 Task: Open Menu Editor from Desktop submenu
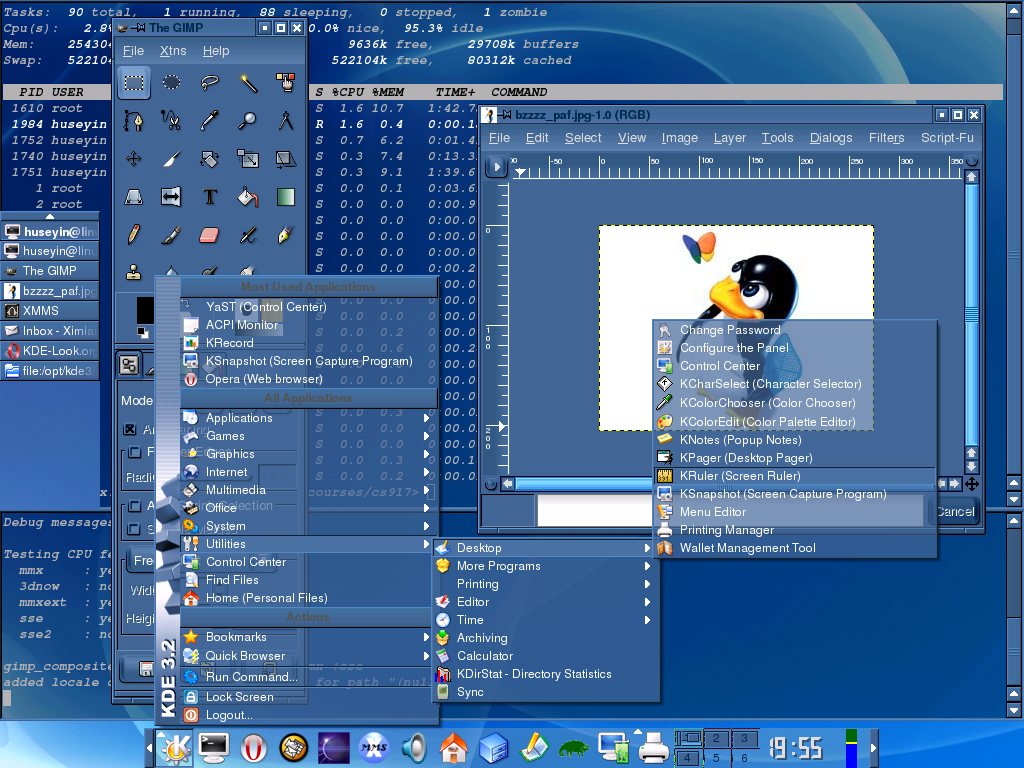pos(795,512)
